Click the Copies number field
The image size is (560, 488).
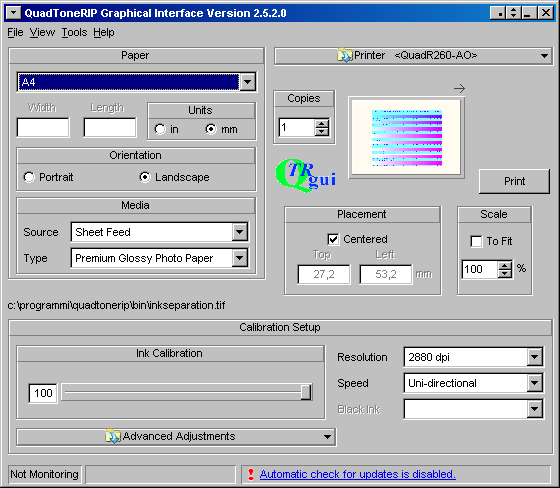click(x=297, y=128)
